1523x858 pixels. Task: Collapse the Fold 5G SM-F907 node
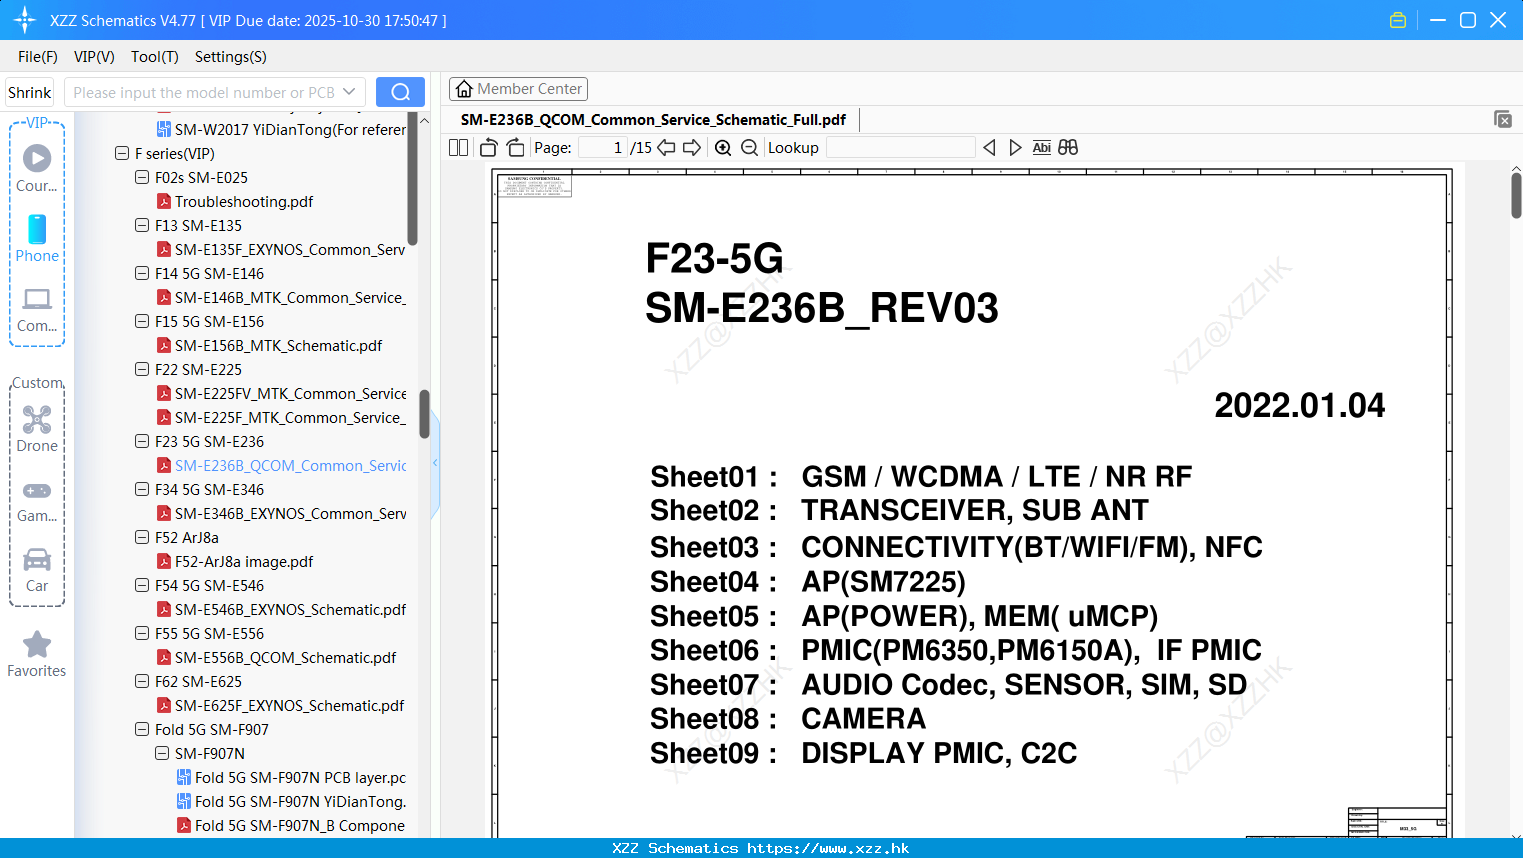(142, 729)
